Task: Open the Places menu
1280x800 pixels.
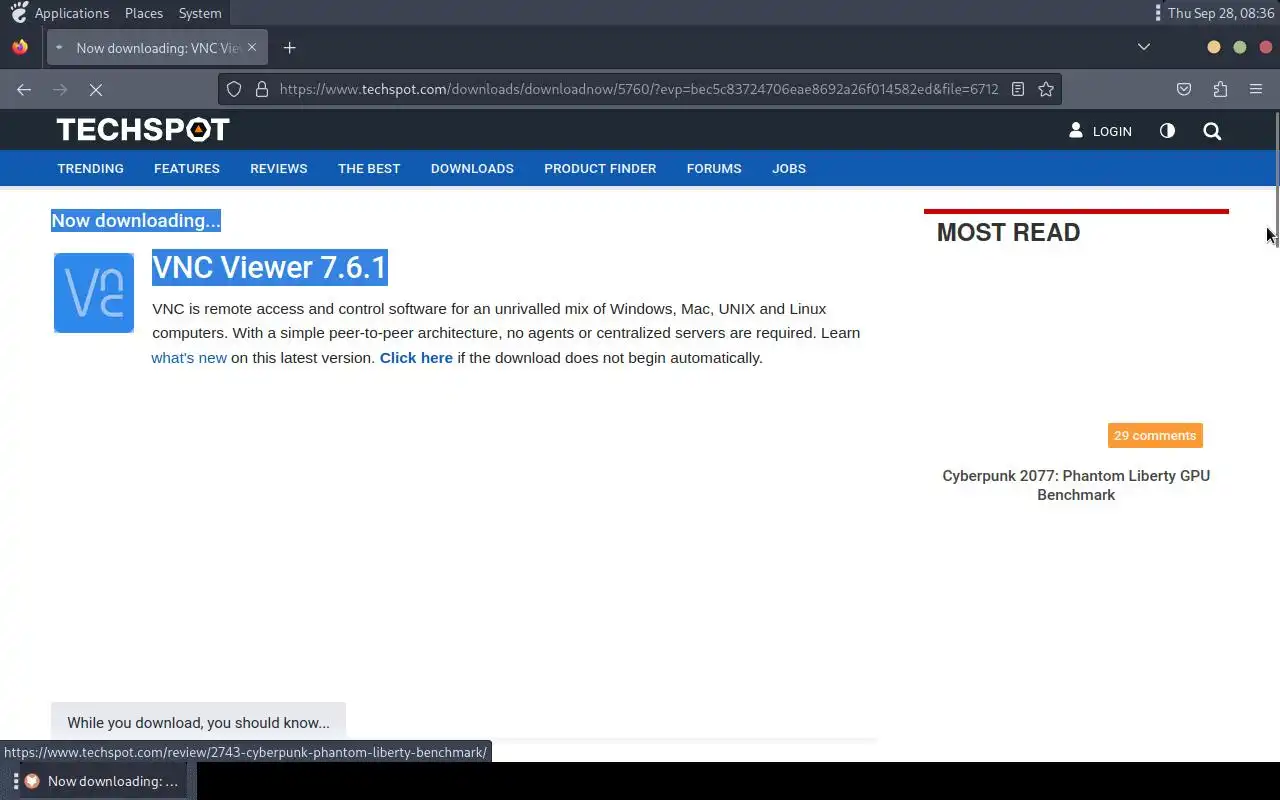Action: [144, 13]
